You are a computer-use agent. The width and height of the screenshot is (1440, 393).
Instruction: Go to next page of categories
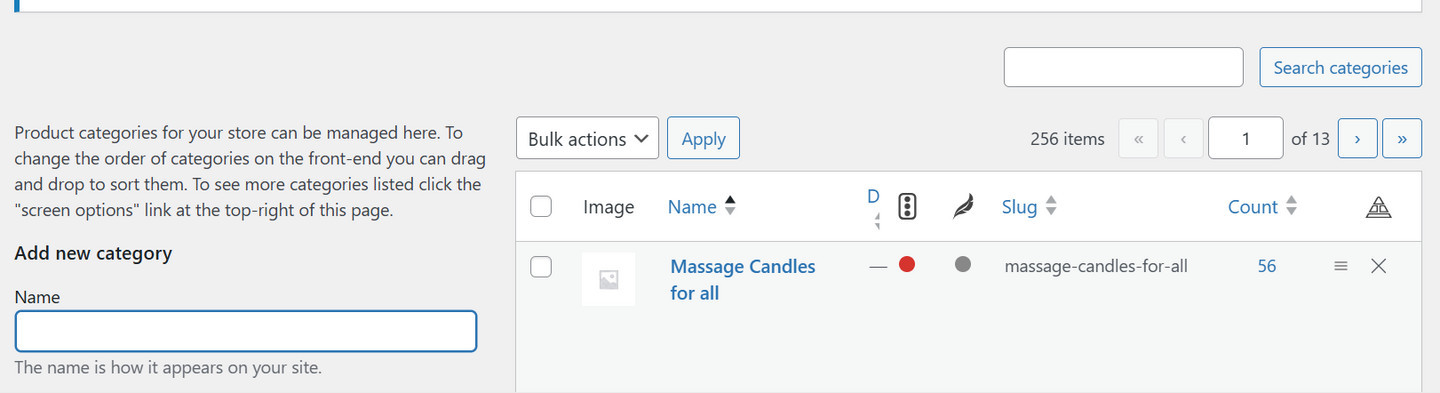(1357, 138)
